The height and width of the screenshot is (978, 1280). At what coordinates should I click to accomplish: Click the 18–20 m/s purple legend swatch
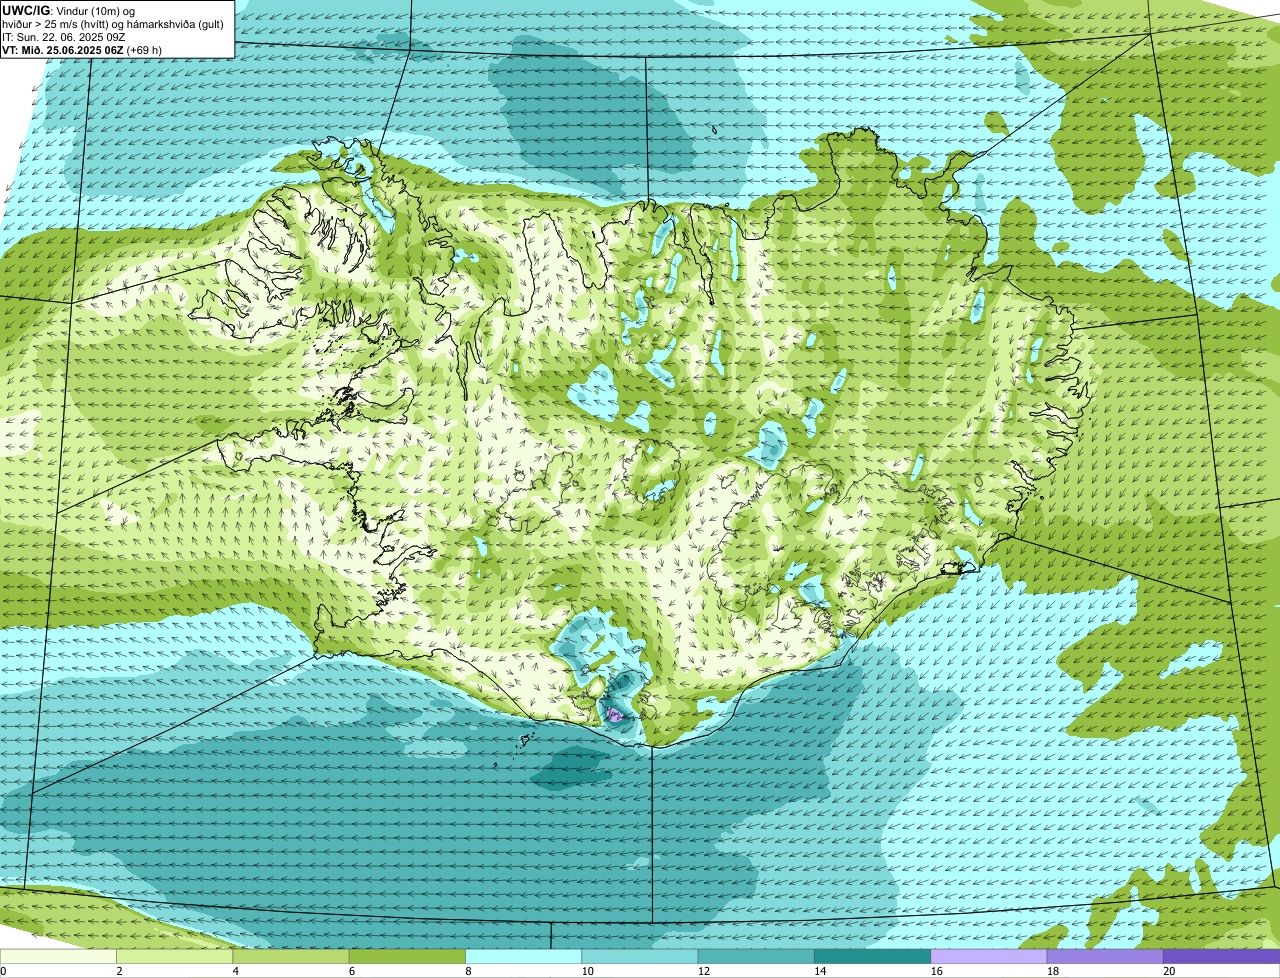(1104, 956)
